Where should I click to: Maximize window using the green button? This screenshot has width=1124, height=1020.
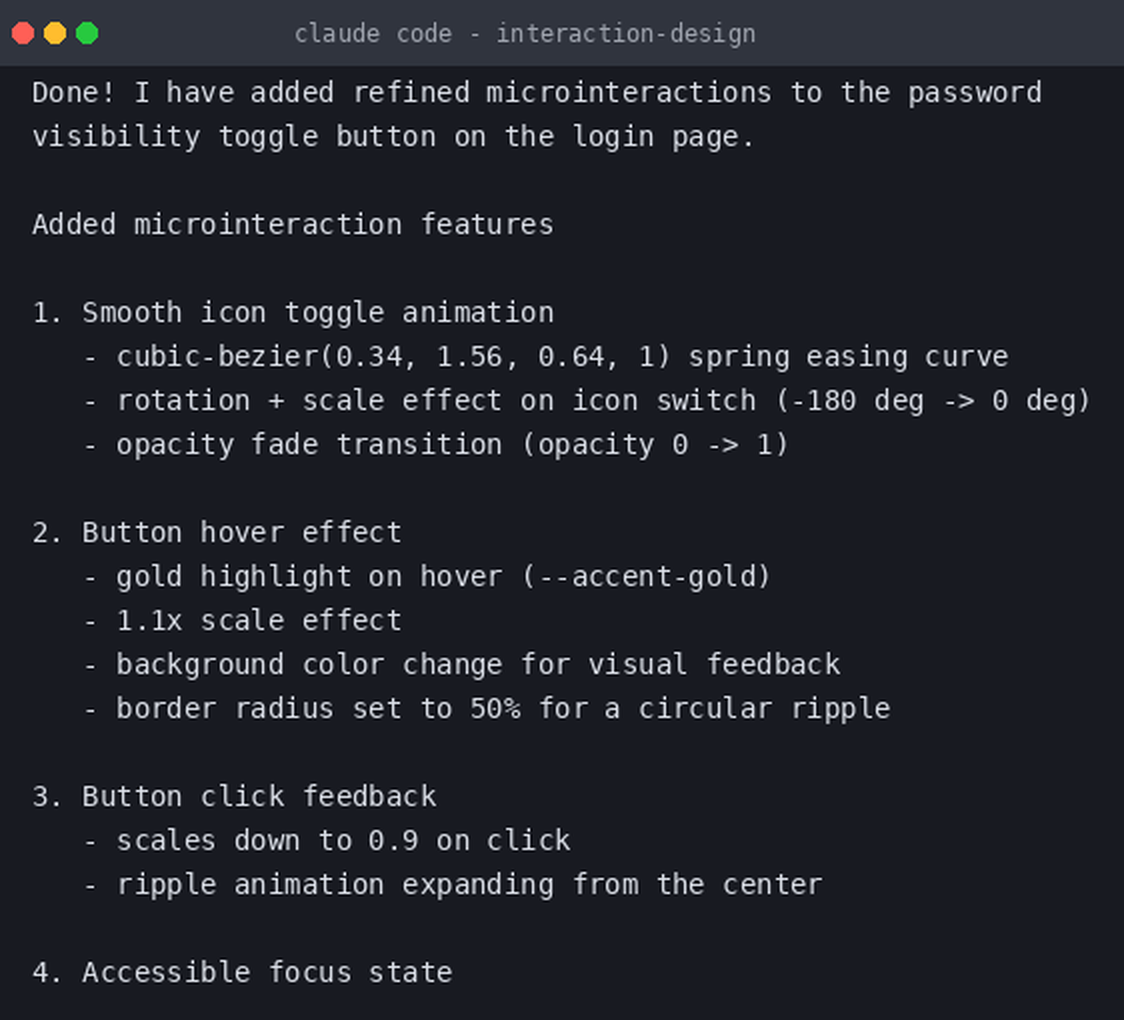87,33
